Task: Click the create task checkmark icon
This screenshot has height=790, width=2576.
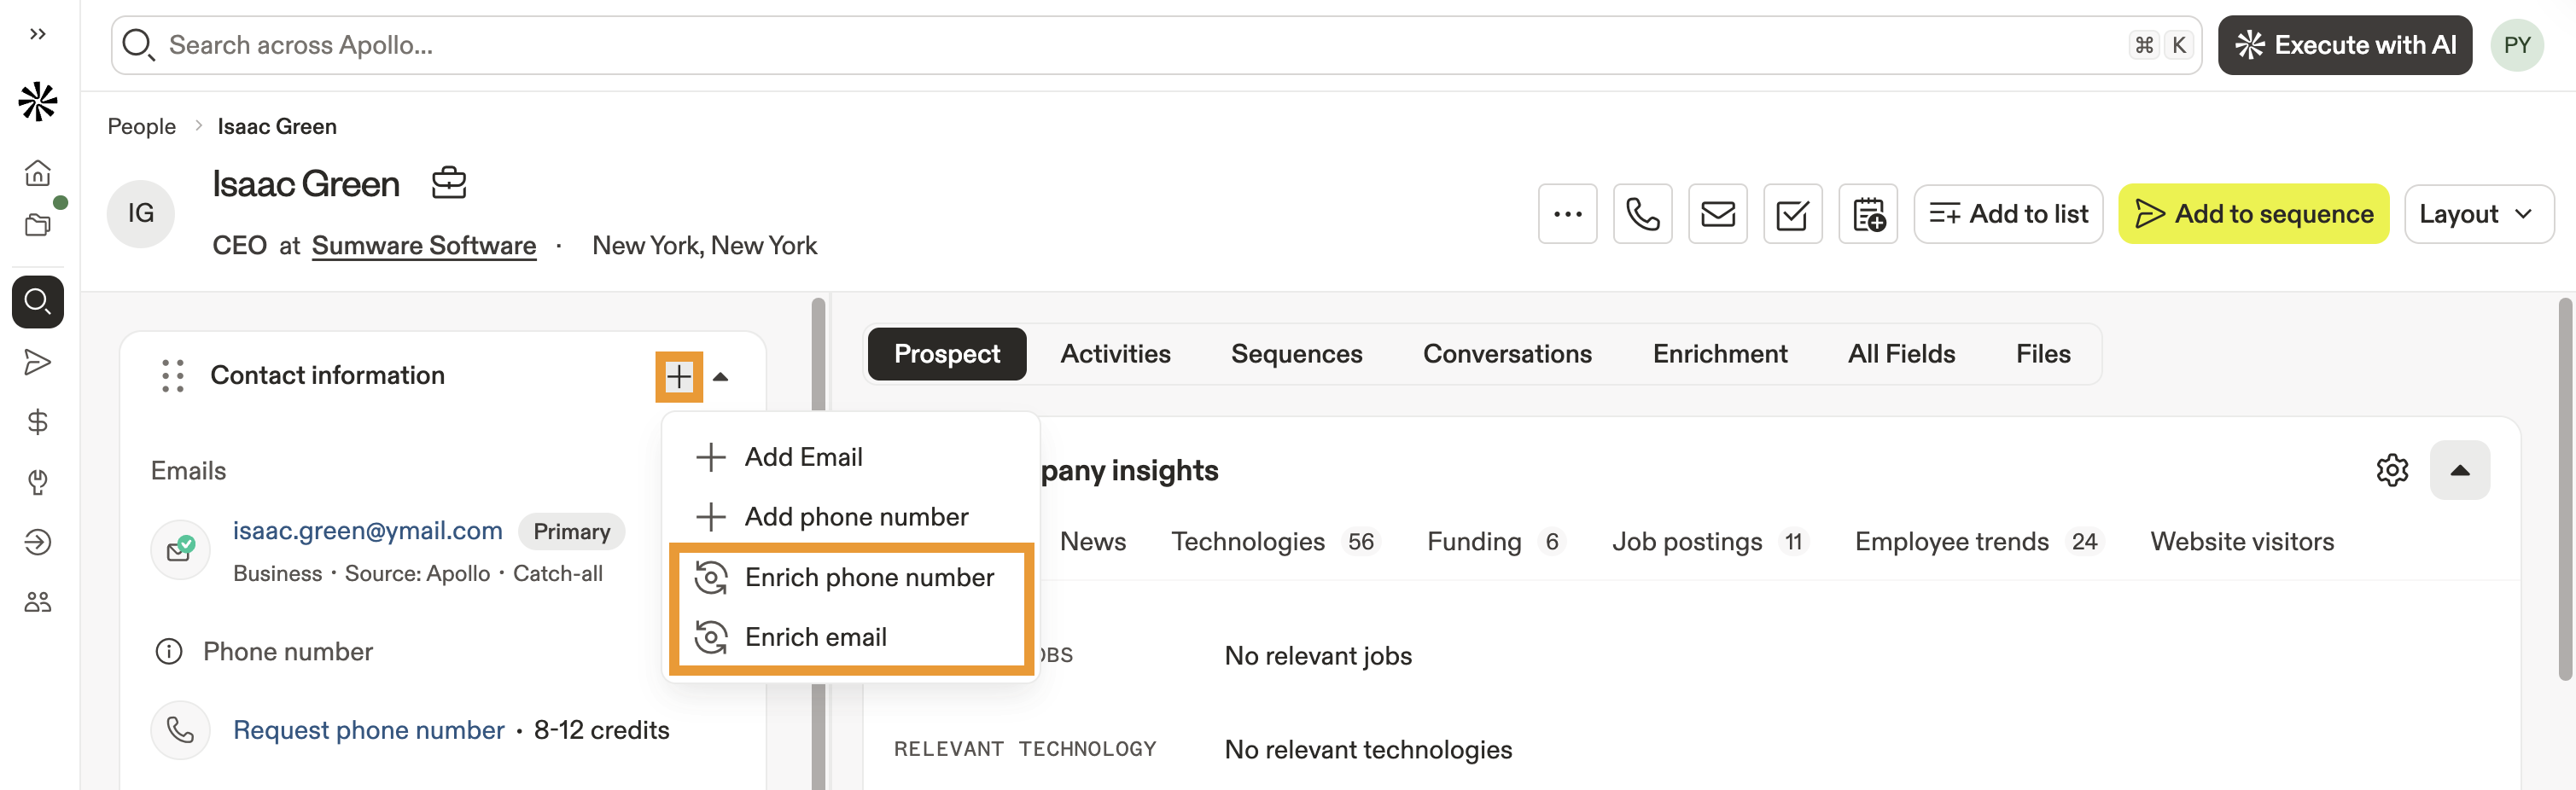Action: point(1792,214)
